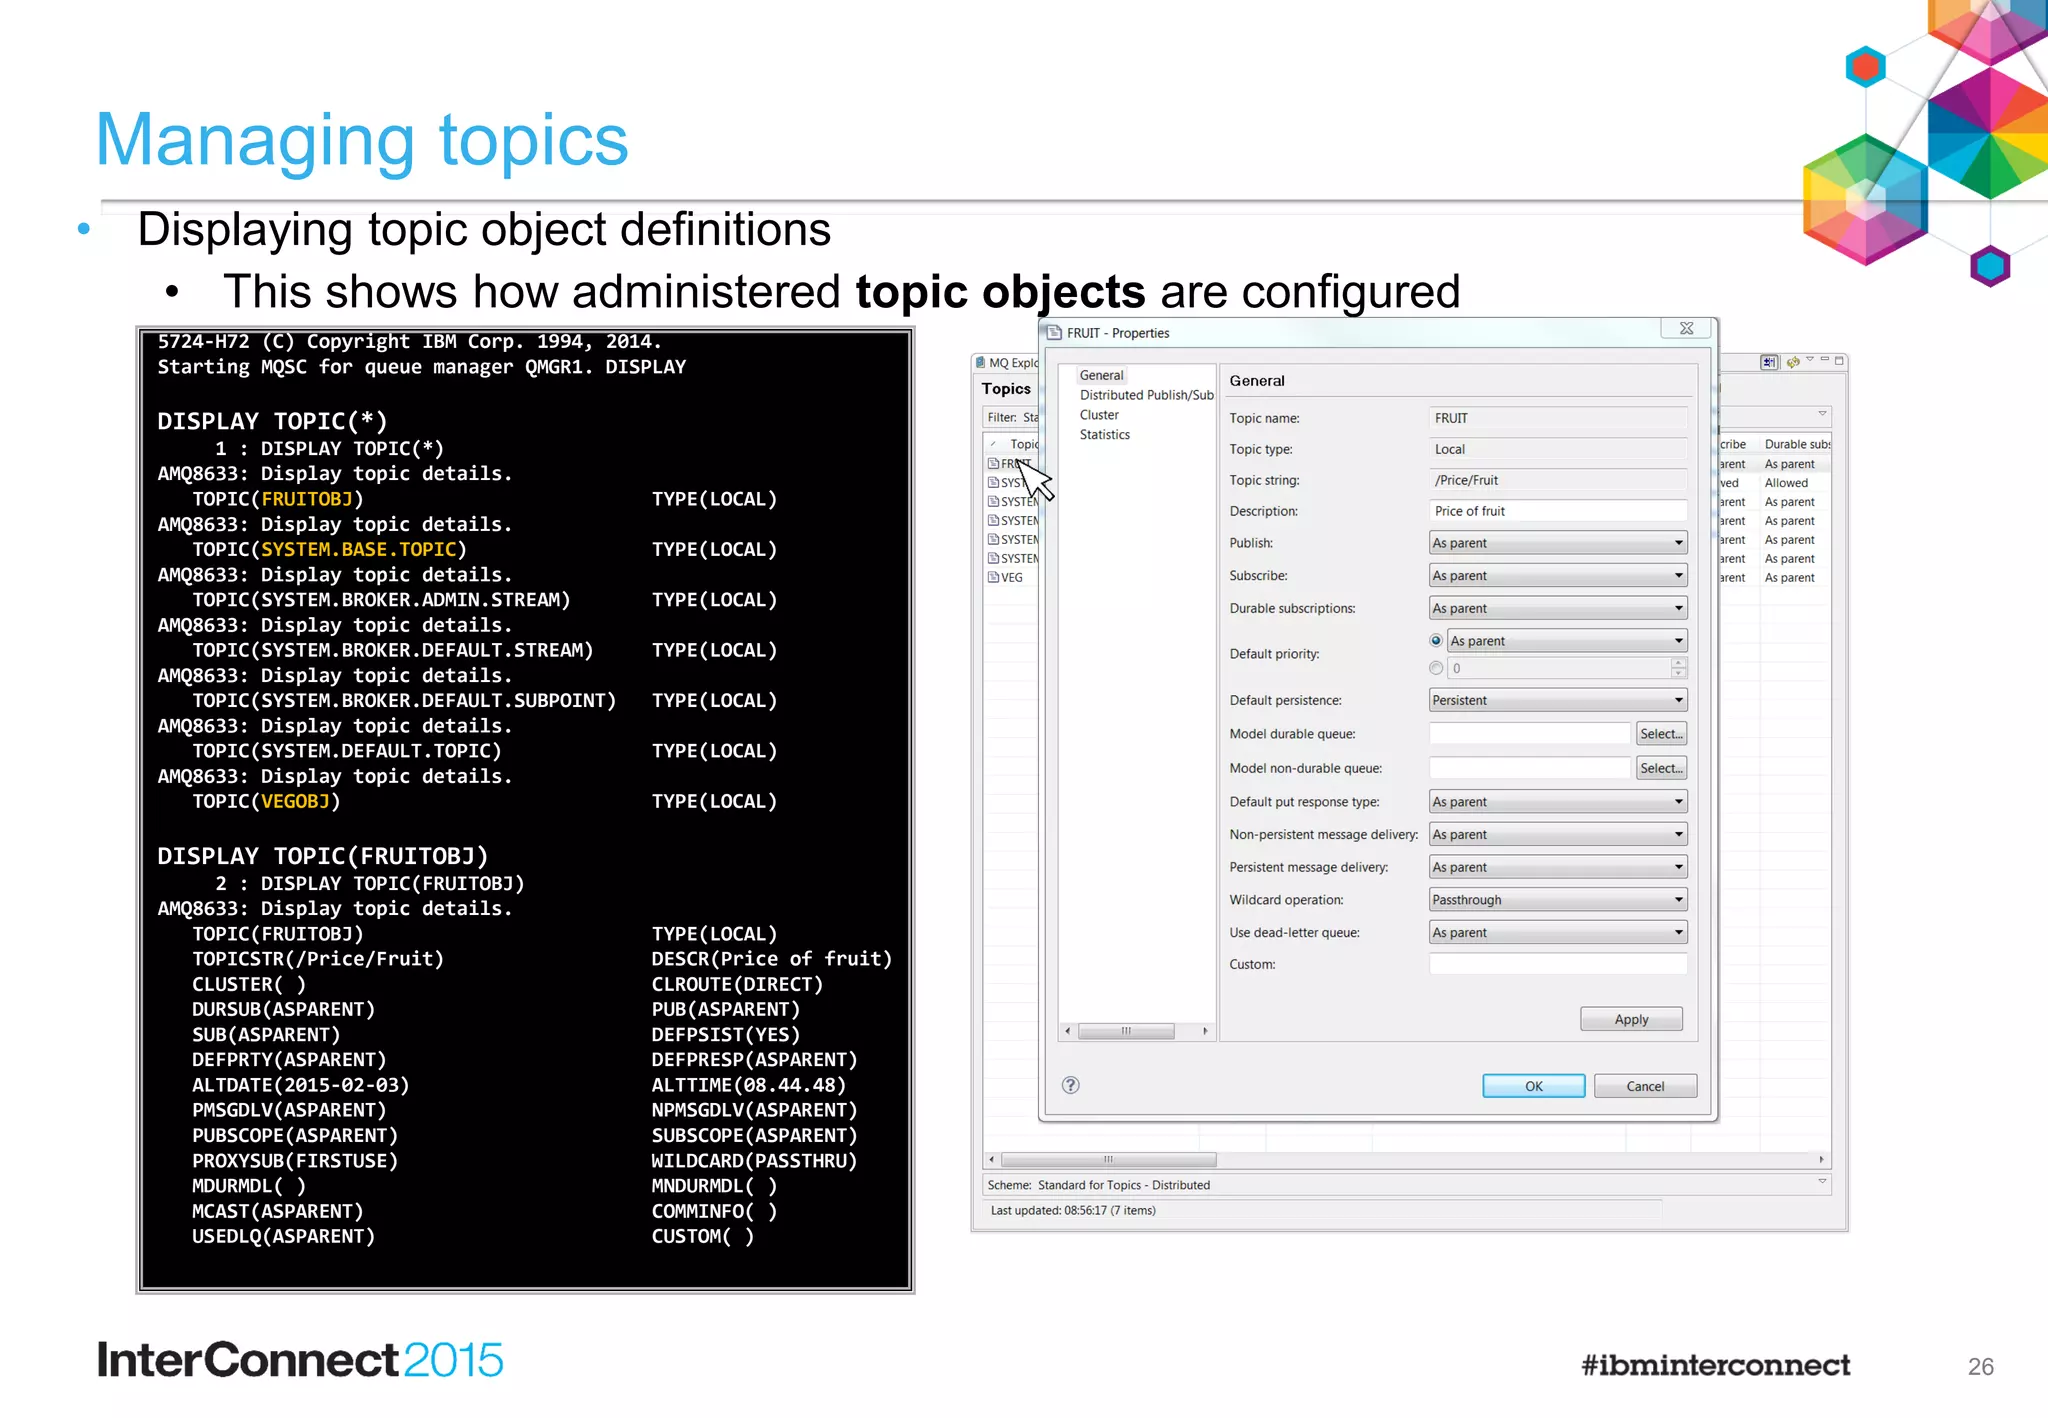
Task: Click the 'Allowed' cell in Durable subs column
Action: coord(1786,483)
